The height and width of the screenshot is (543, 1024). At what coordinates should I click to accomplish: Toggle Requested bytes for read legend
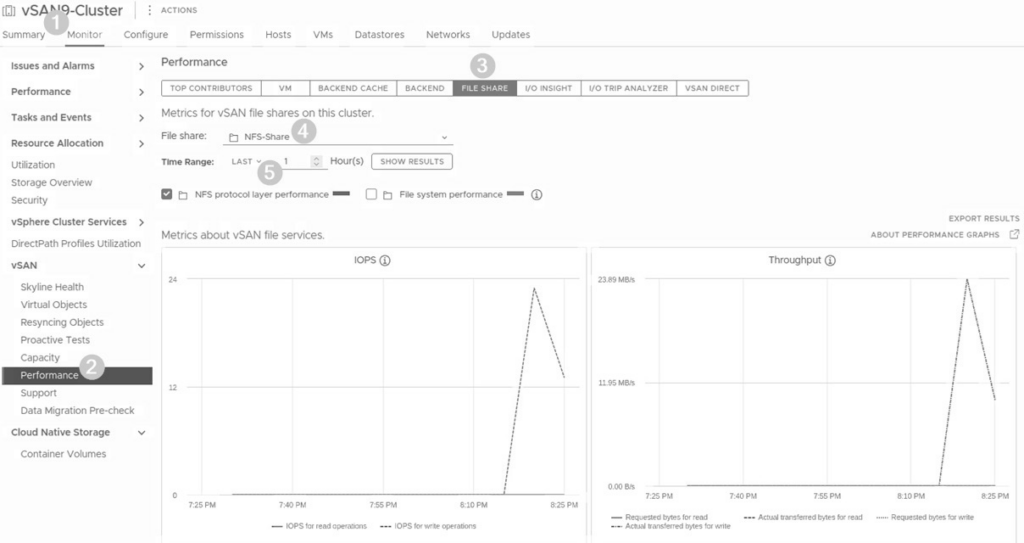point(660,517)
